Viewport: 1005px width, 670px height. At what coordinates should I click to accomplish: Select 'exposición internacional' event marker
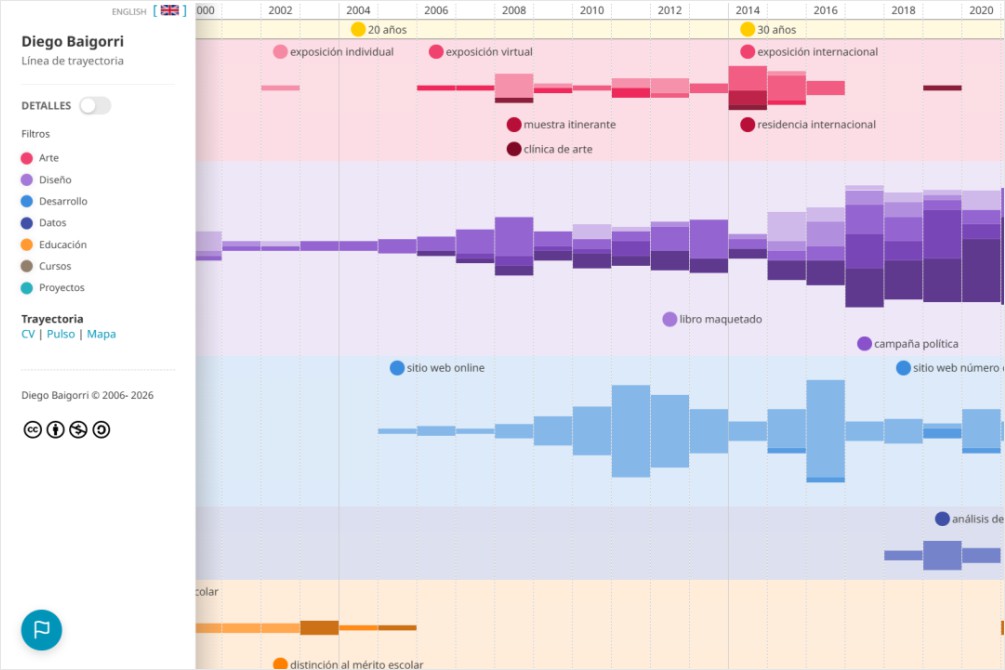(x=747, y=52)
